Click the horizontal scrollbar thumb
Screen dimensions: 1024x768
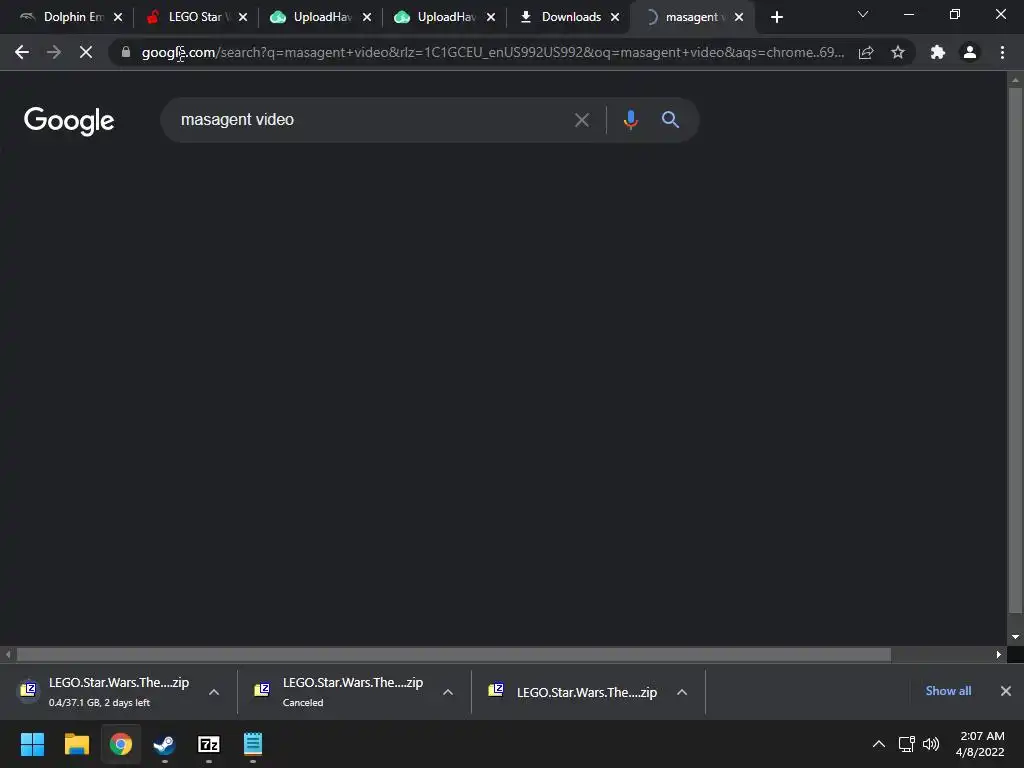click(454, 654)
